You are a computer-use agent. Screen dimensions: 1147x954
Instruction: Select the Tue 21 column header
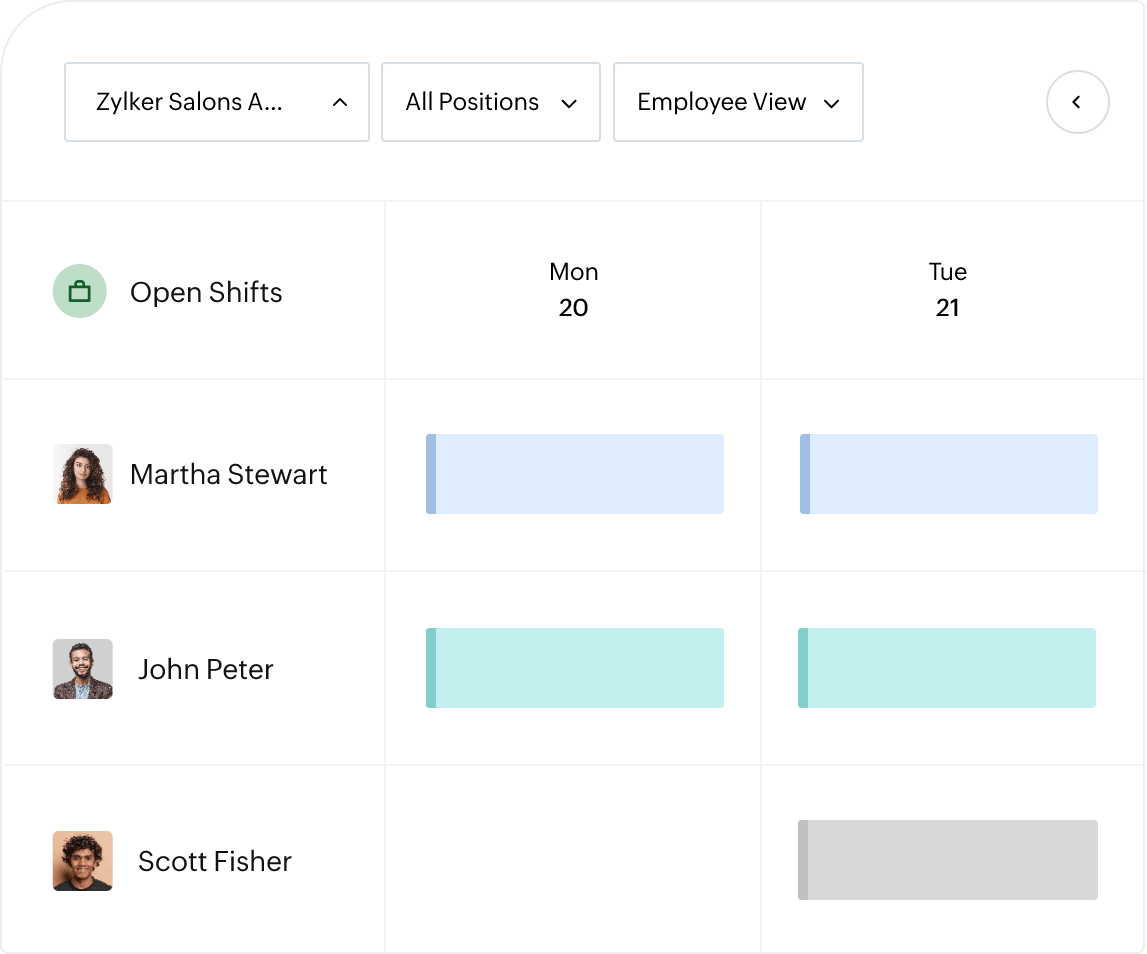[x=947, y=290]
